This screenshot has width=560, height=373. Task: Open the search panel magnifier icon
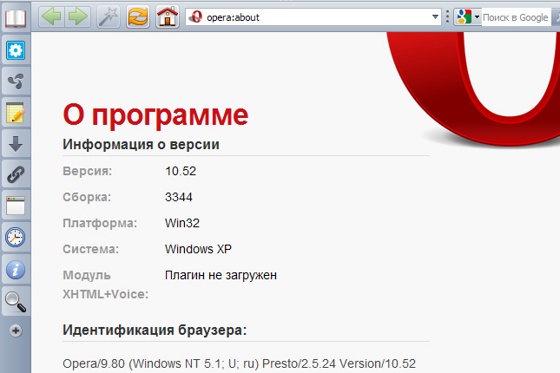click(15, 301)
